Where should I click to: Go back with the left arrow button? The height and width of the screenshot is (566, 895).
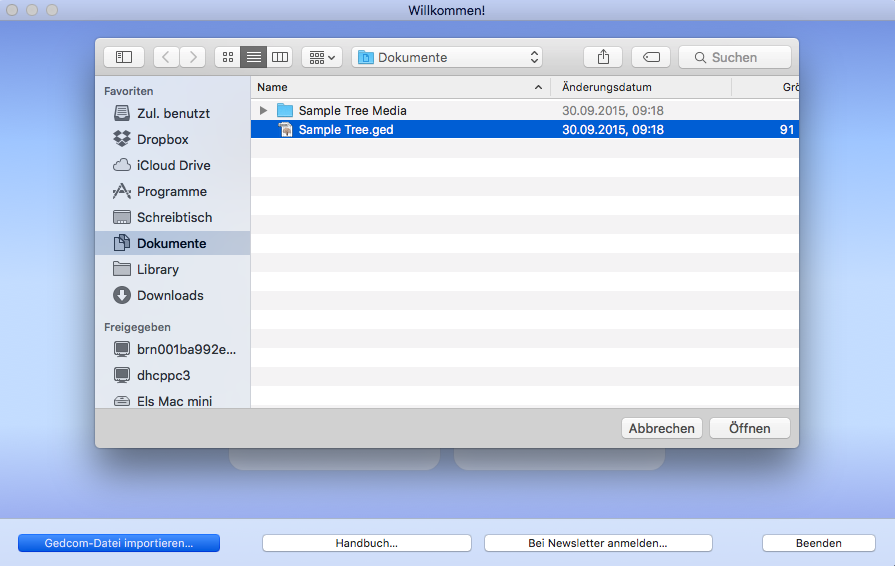coord(166,57)
